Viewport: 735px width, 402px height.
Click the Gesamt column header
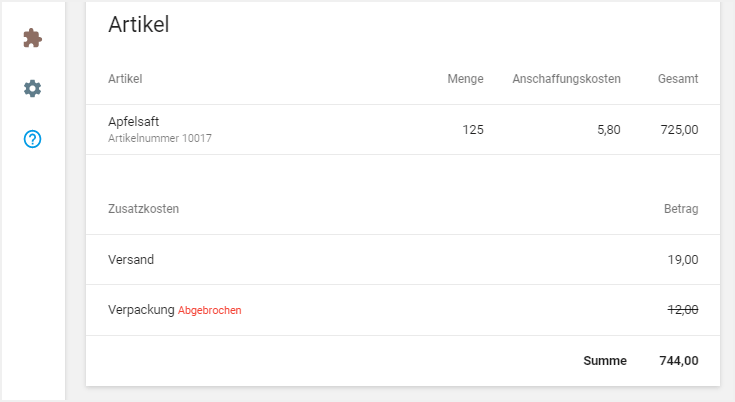coord(678,79)
